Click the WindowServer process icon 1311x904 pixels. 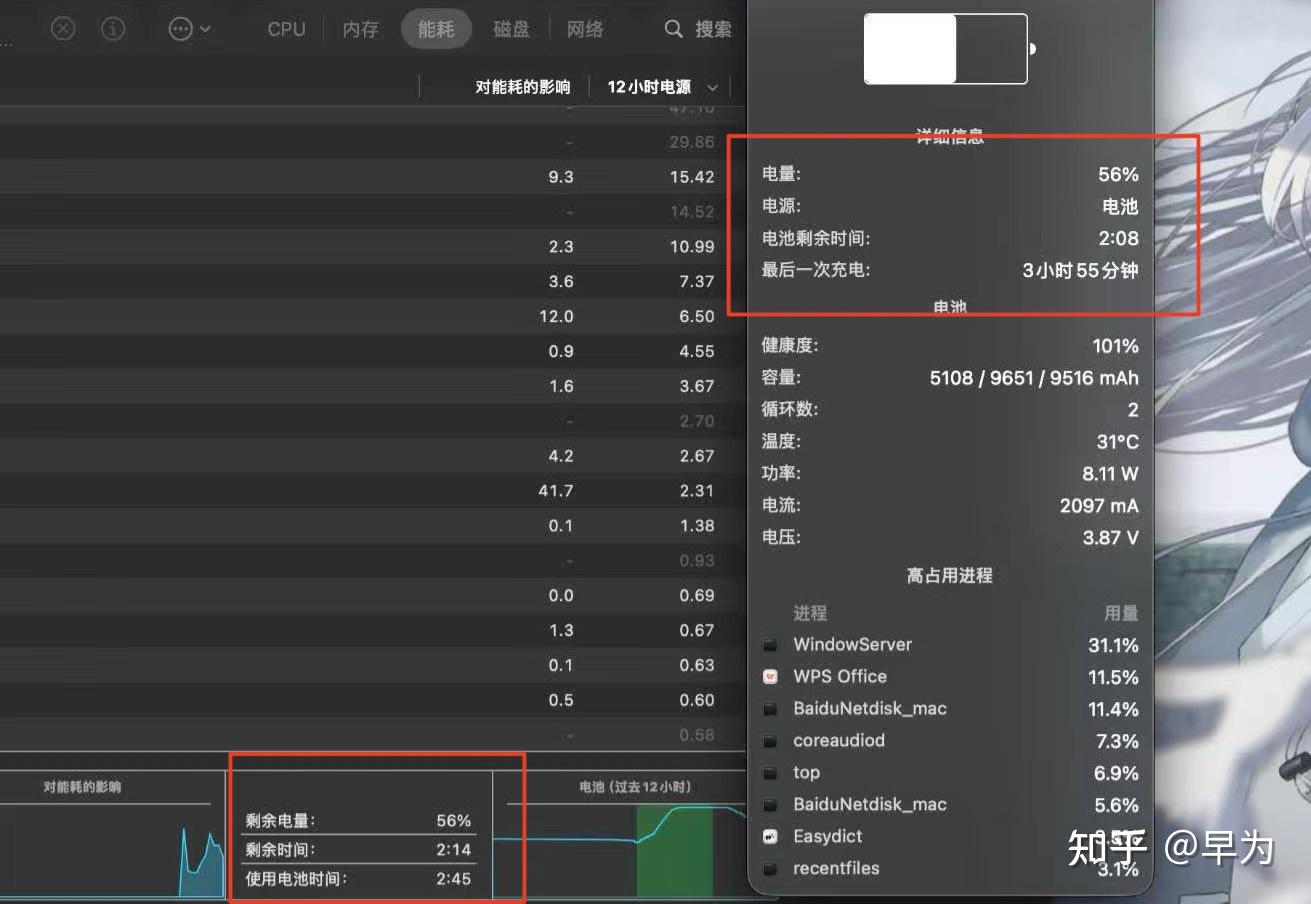pos(770,645)
